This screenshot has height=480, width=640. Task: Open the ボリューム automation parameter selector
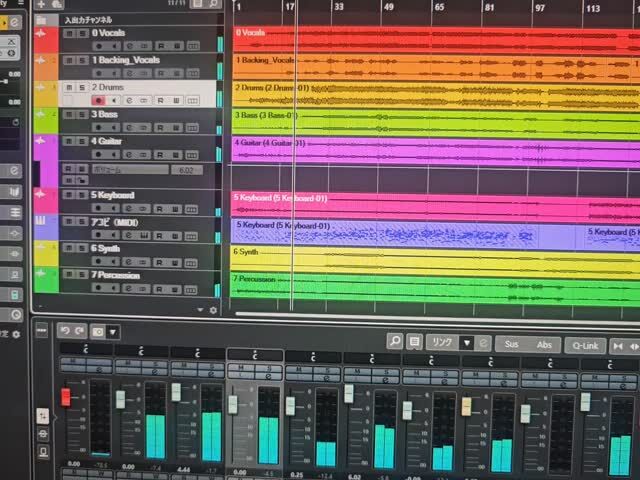130,169
